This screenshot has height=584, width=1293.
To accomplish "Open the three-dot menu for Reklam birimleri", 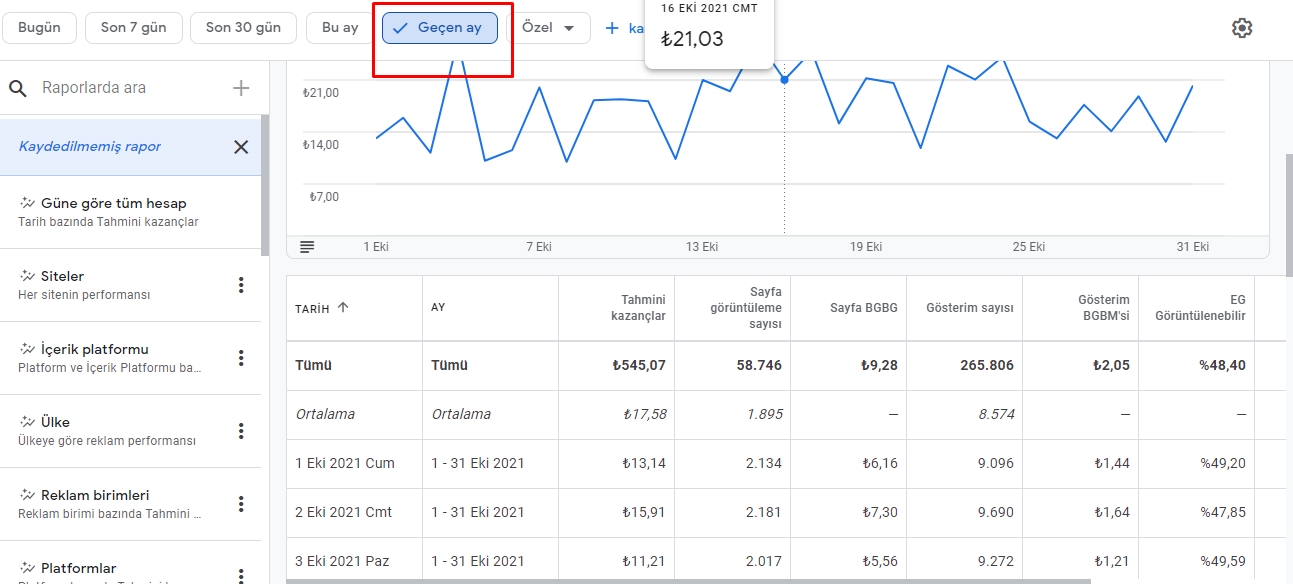I will 241,504.
